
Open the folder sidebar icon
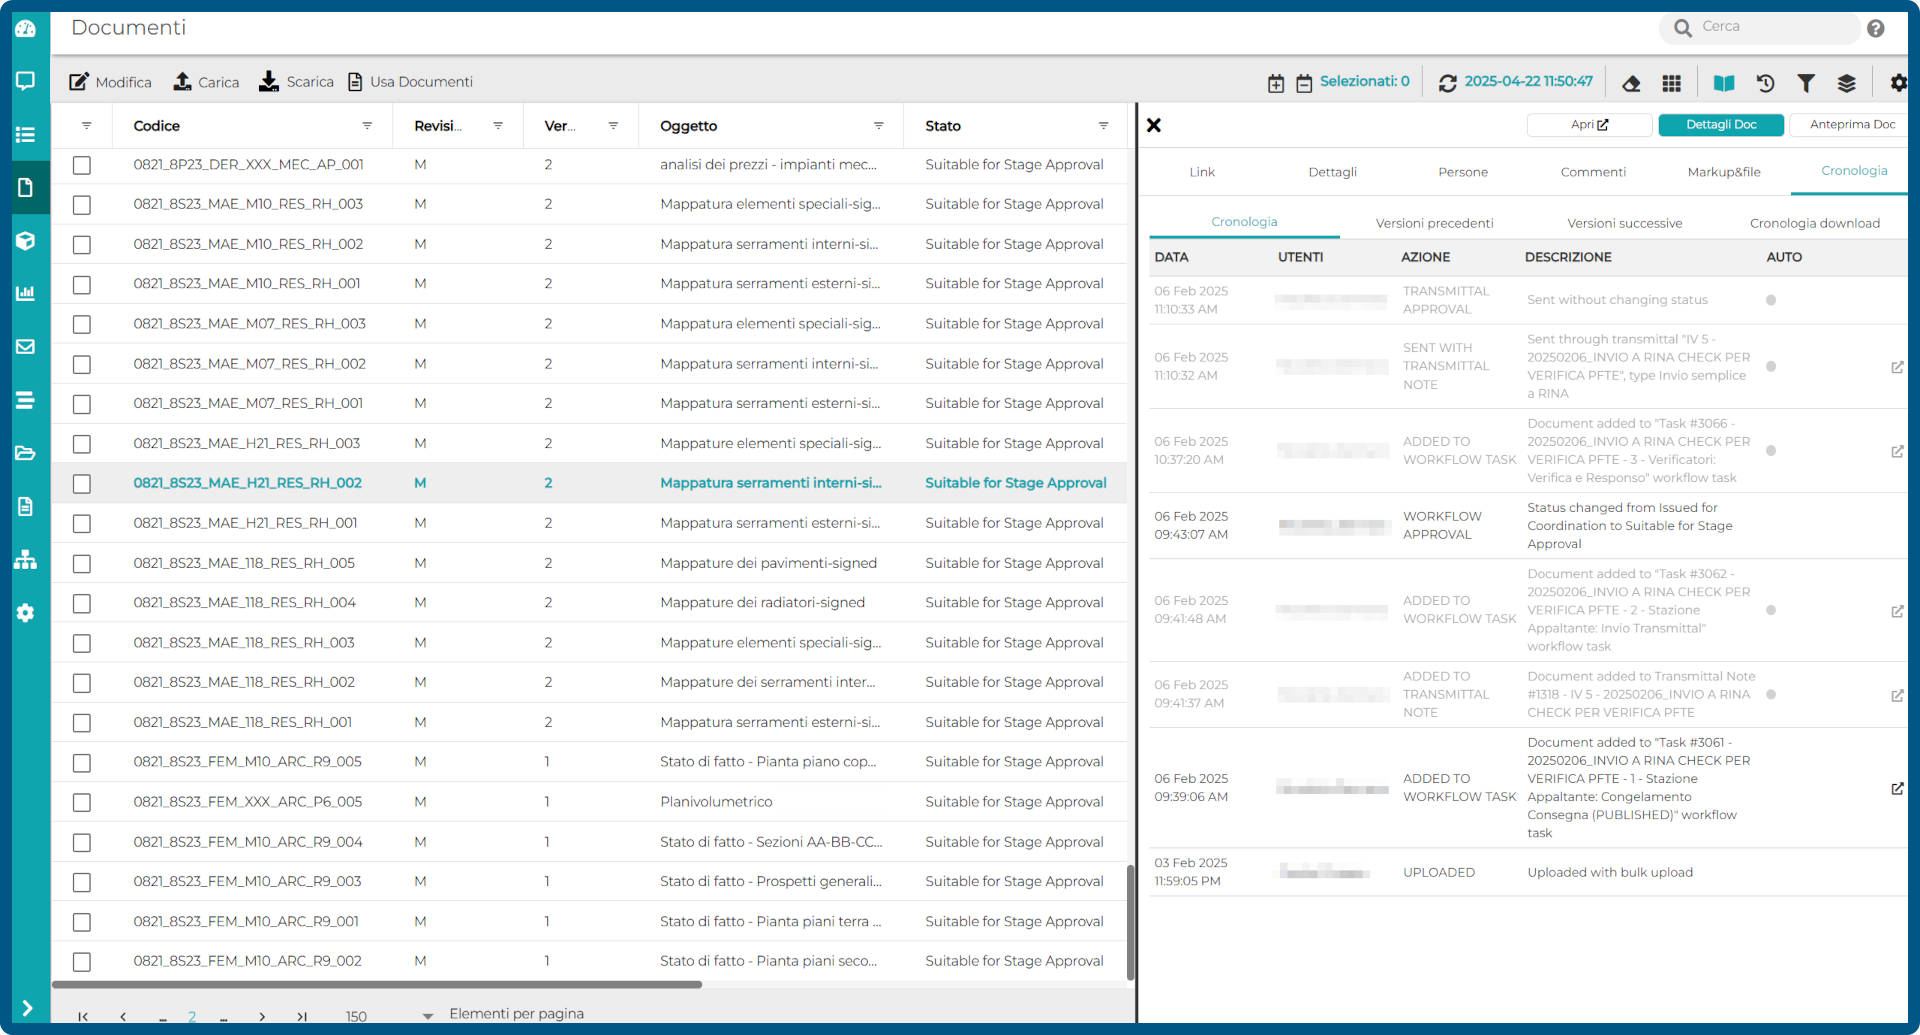26,453
